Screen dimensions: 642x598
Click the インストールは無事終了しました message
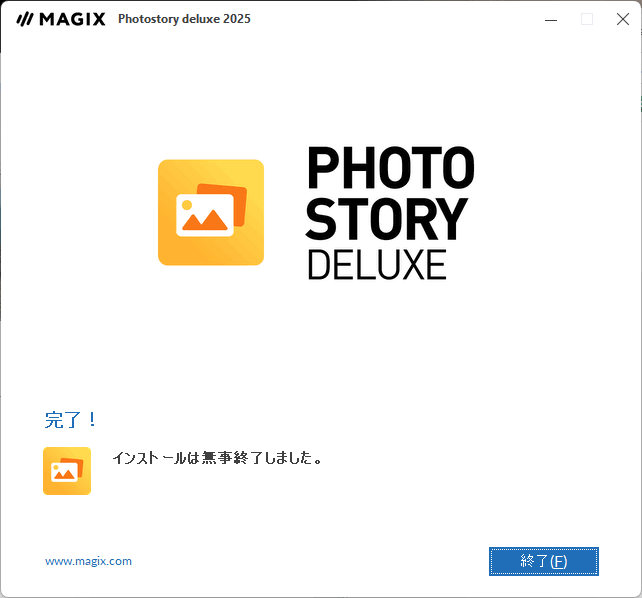(x=217, y=458)
